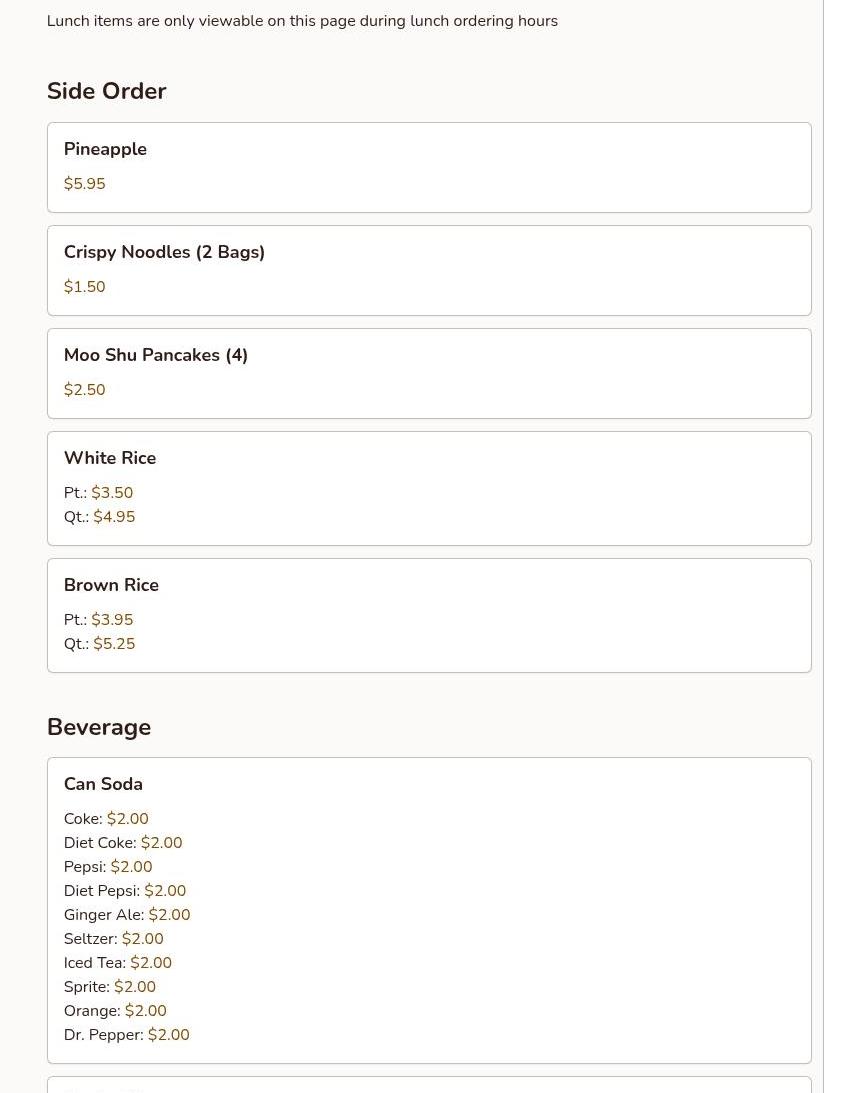Click the Iced Tea option
844x1093 pixels.
point(117,963)
